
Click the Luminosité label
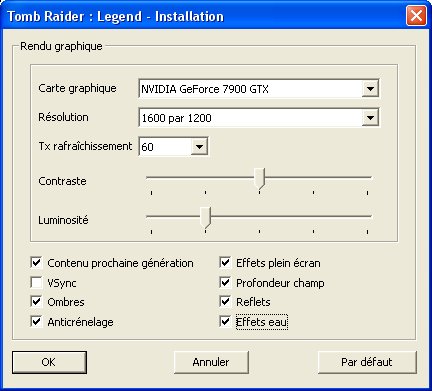63,220
